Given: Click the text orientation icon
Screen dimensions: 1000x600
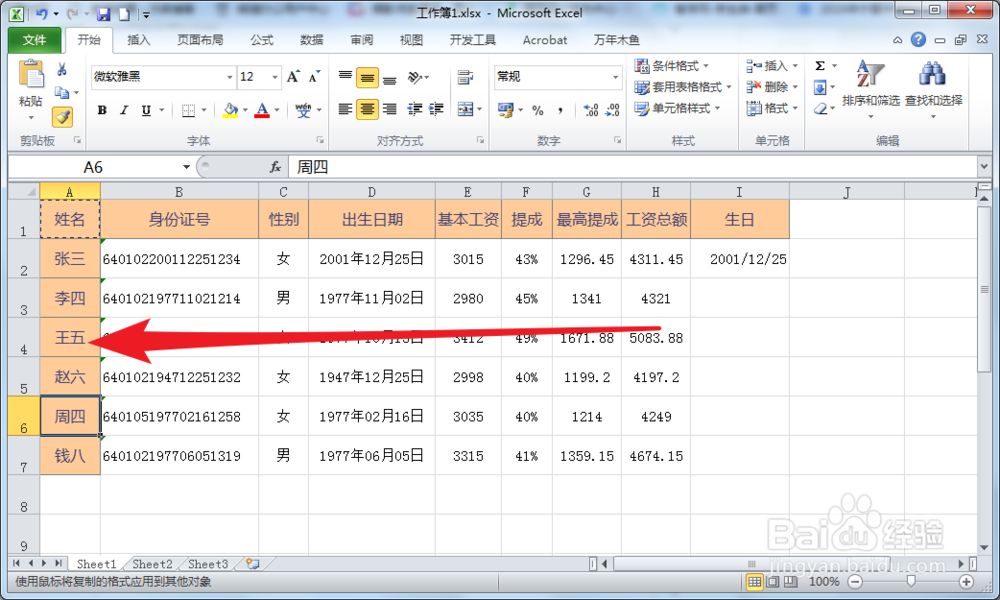Looking at the screenshot, I should pos(415,77).
